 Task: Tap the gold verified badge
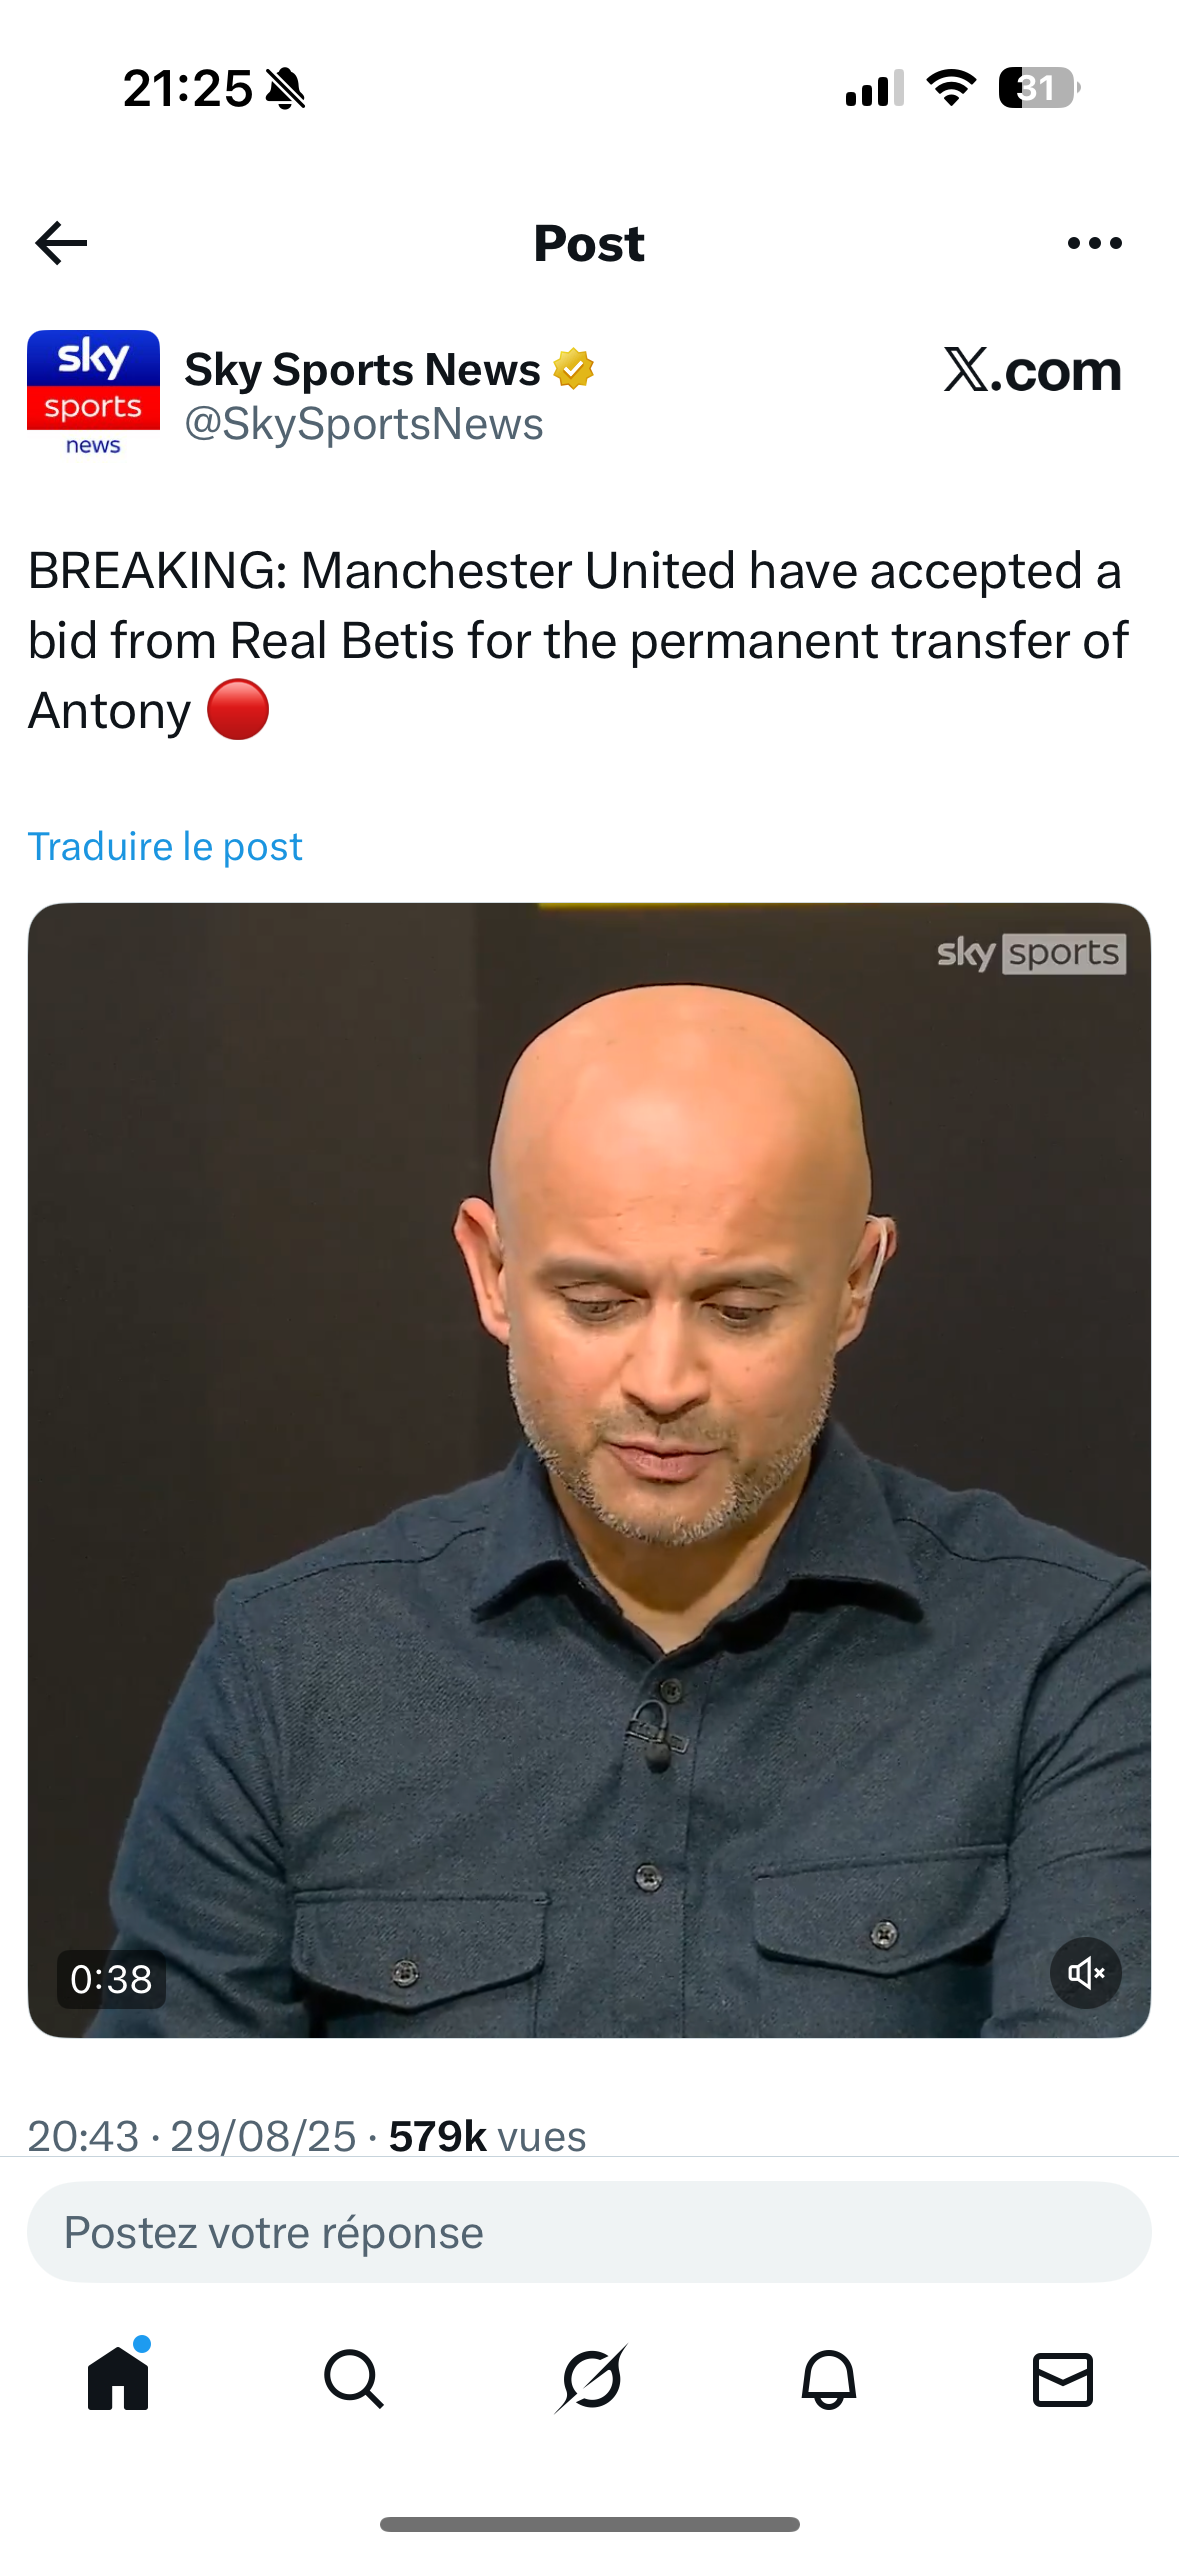(x=574, y=369)
